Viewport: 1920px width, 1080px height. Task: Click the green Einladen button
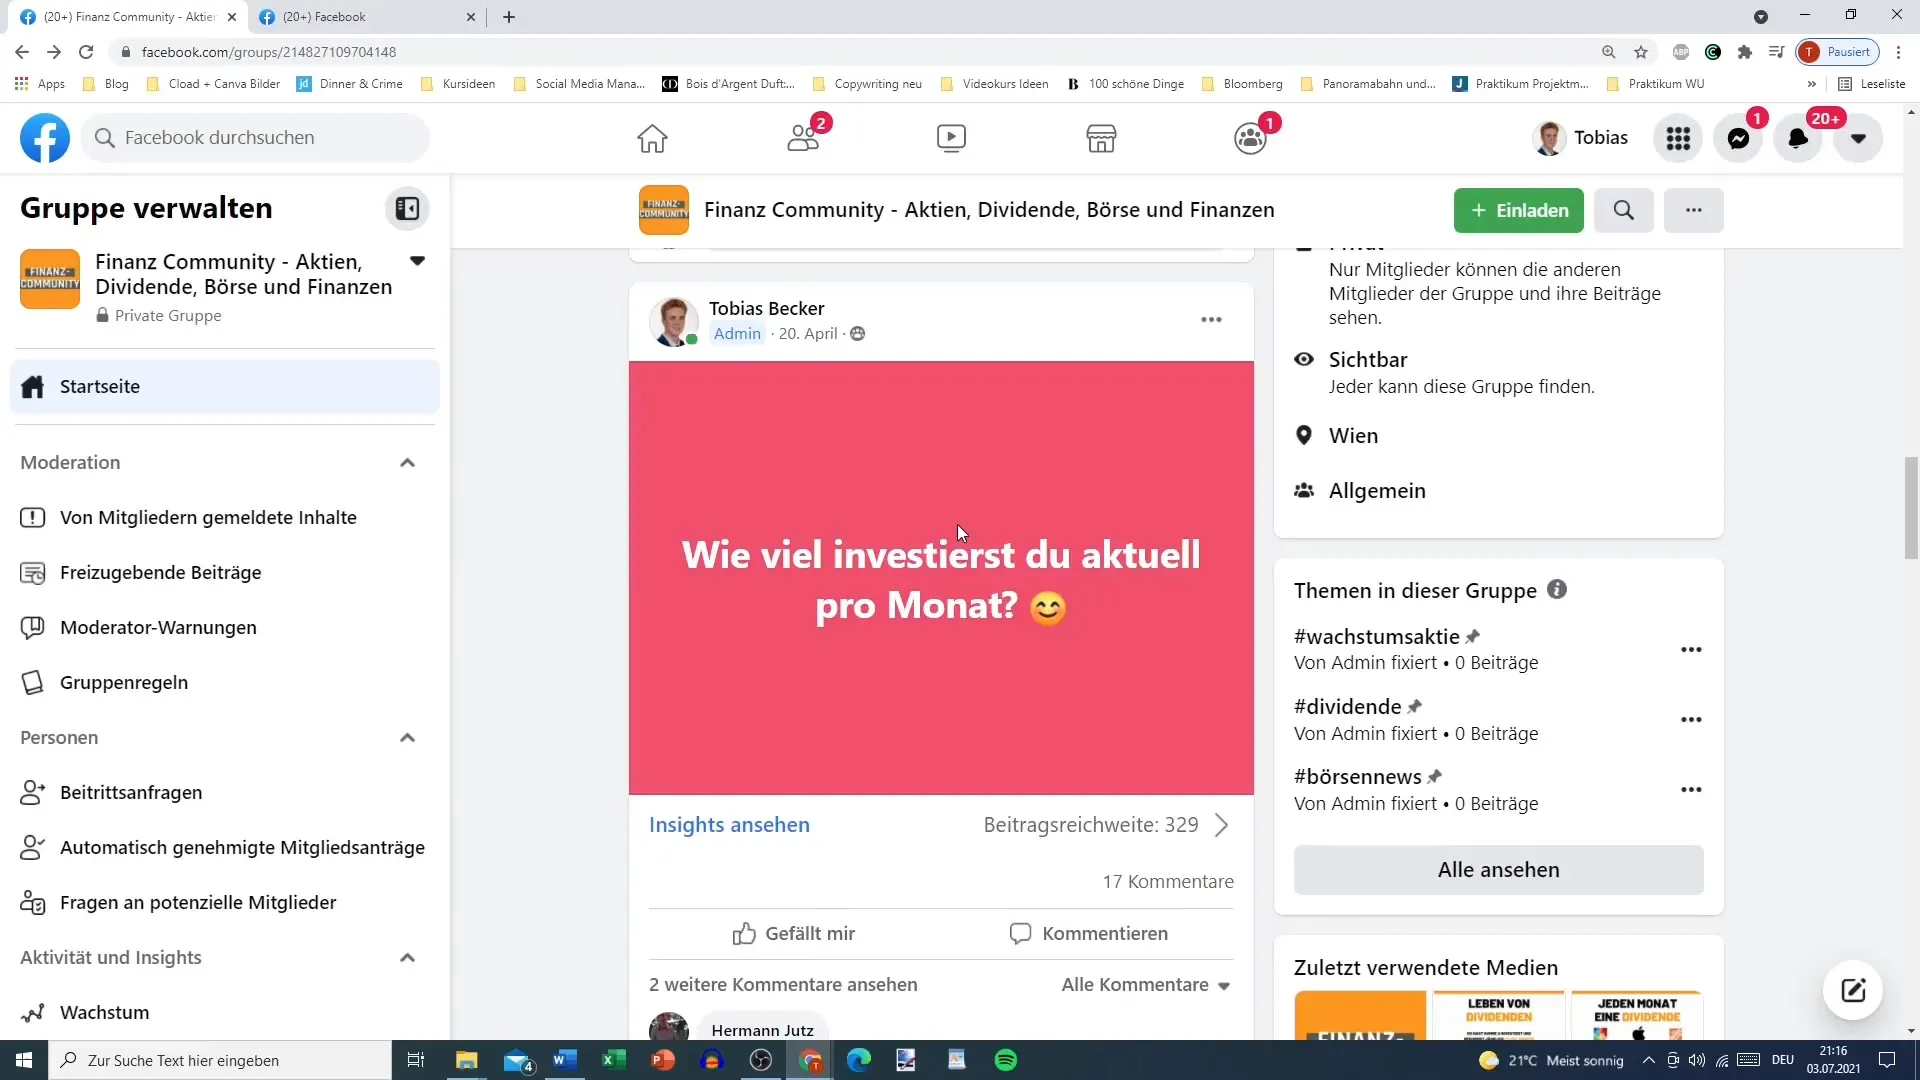[x=1518, y=210]
